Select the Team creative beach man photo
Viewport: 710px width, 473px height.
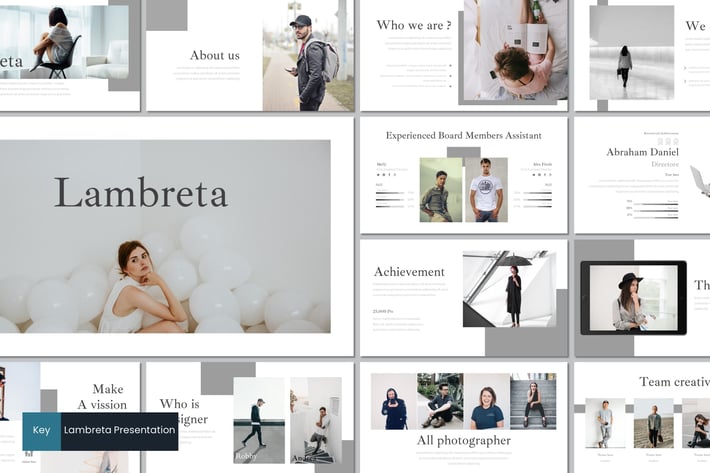click(653, 423)
